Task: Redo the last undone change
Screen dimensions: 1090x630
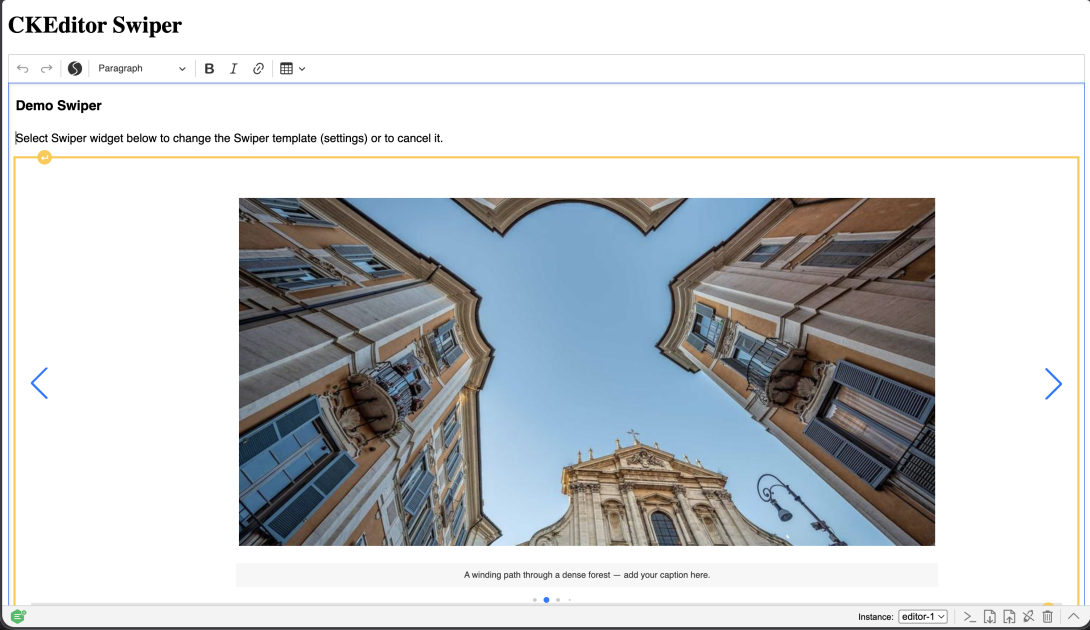Action: coord(47,69)
